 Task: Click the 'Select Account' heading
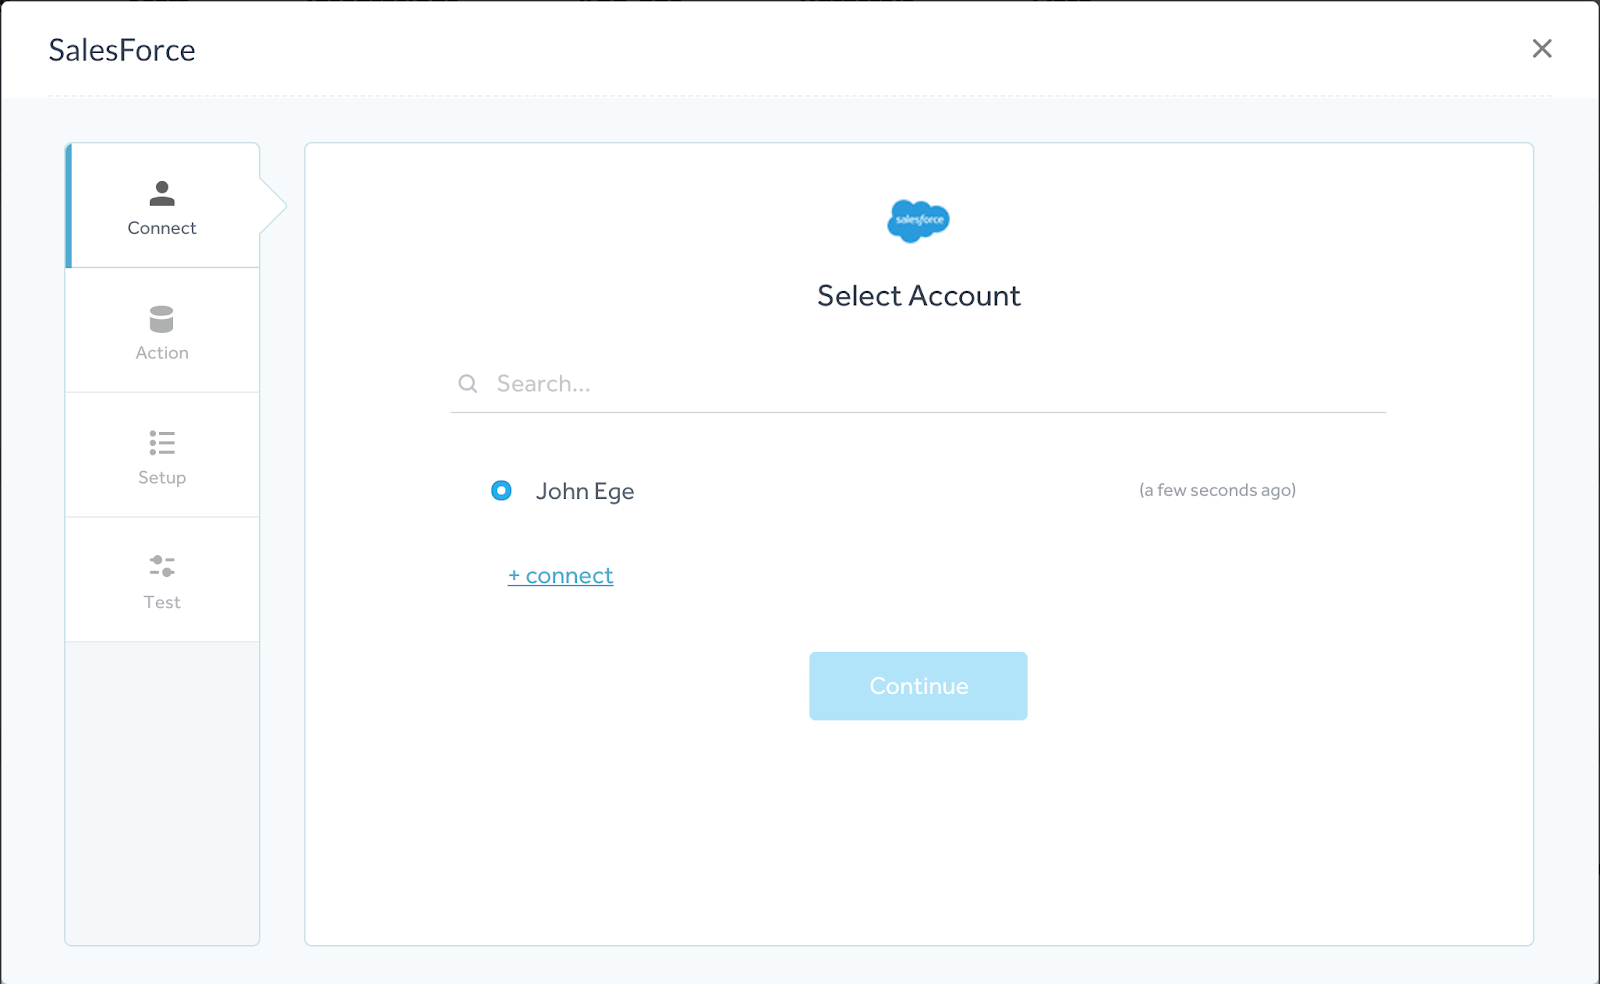[x=918, y=296]
